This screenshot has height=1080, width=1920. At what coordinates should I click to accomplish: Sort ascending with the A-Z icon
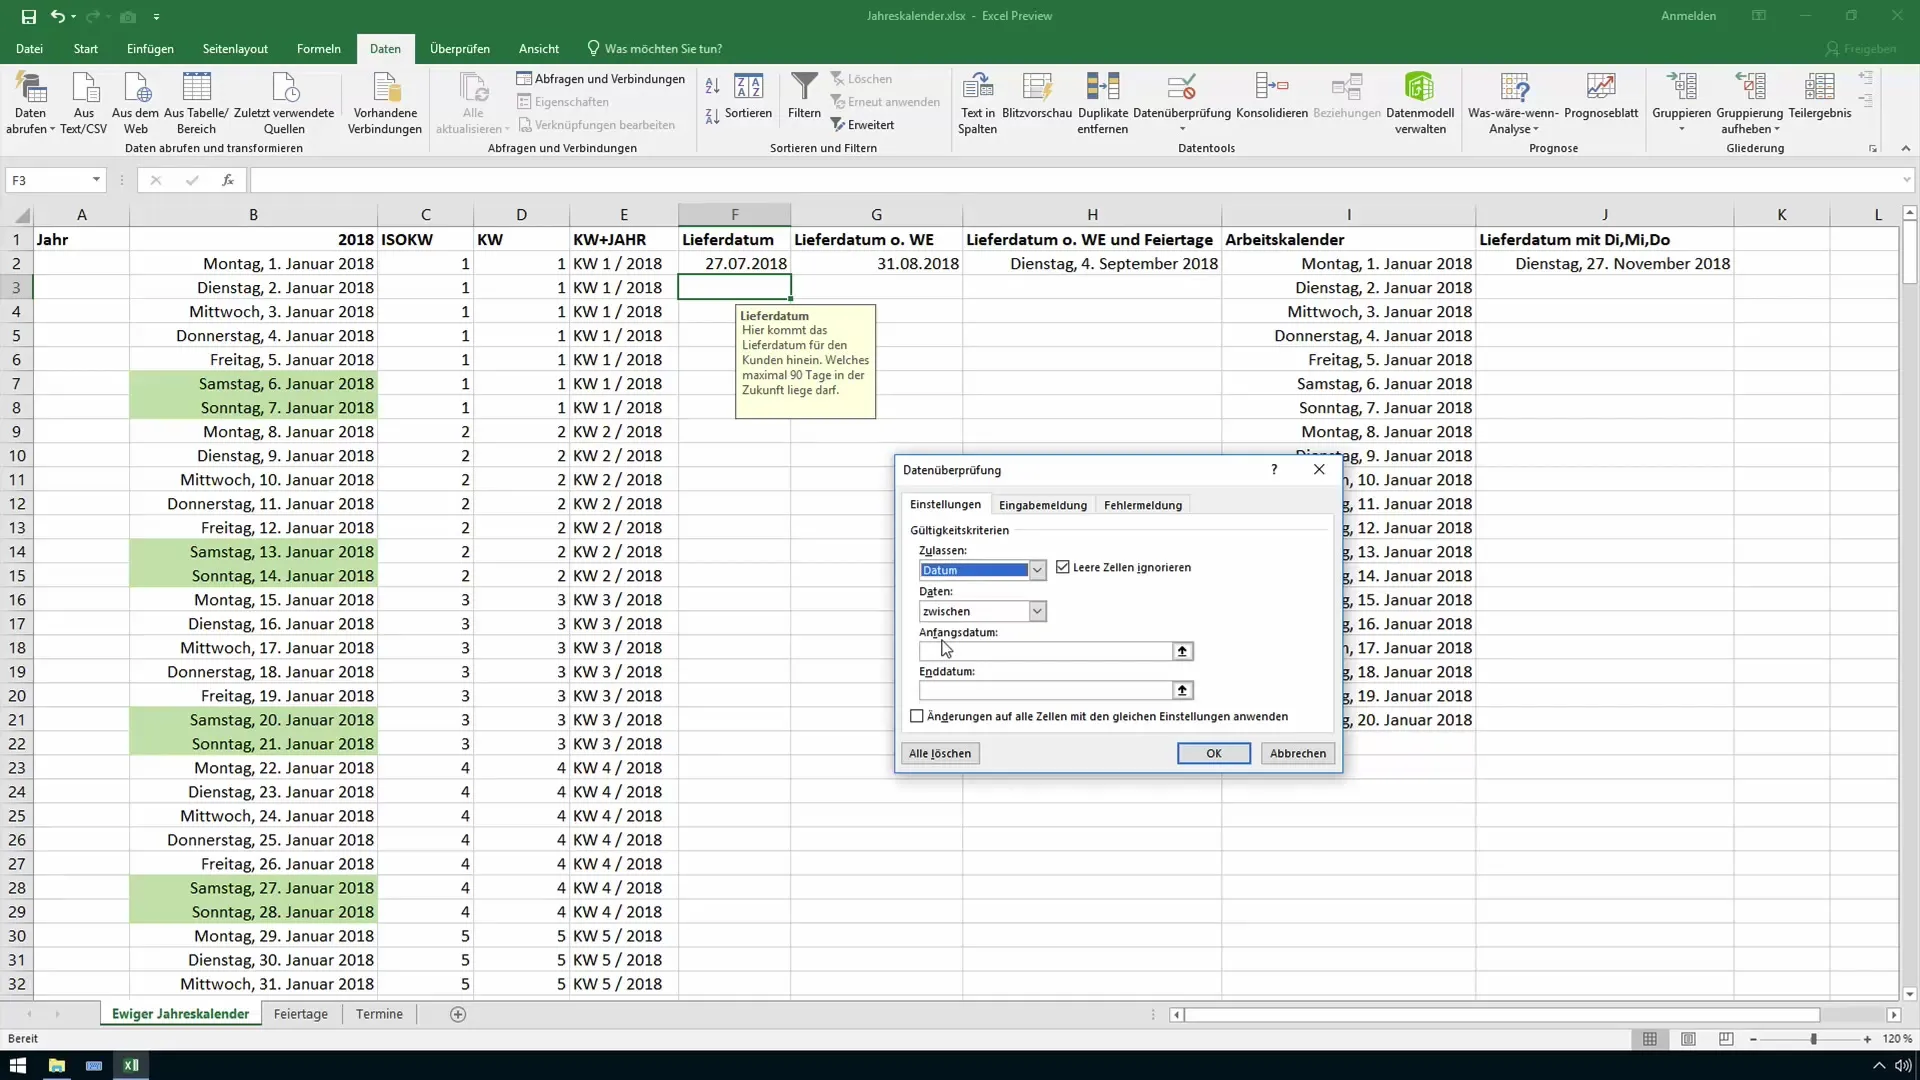tap(712, 87)
